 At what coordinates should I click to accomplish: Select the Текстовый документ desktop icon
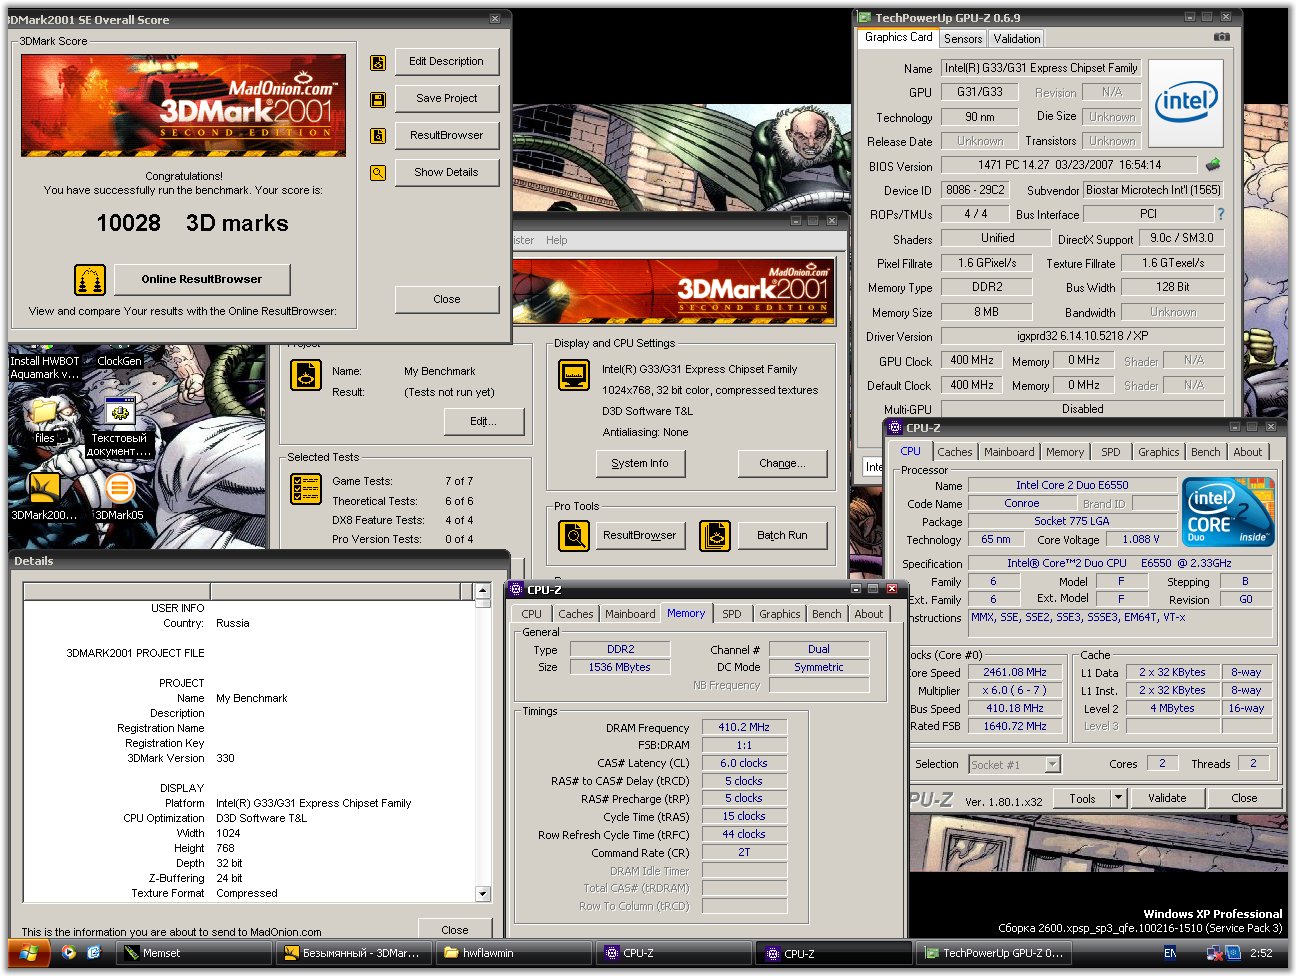(x=119, y=427)
